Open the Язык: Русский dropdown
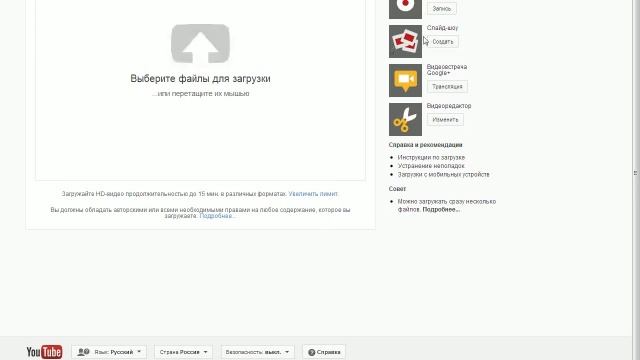 (109, 352)
